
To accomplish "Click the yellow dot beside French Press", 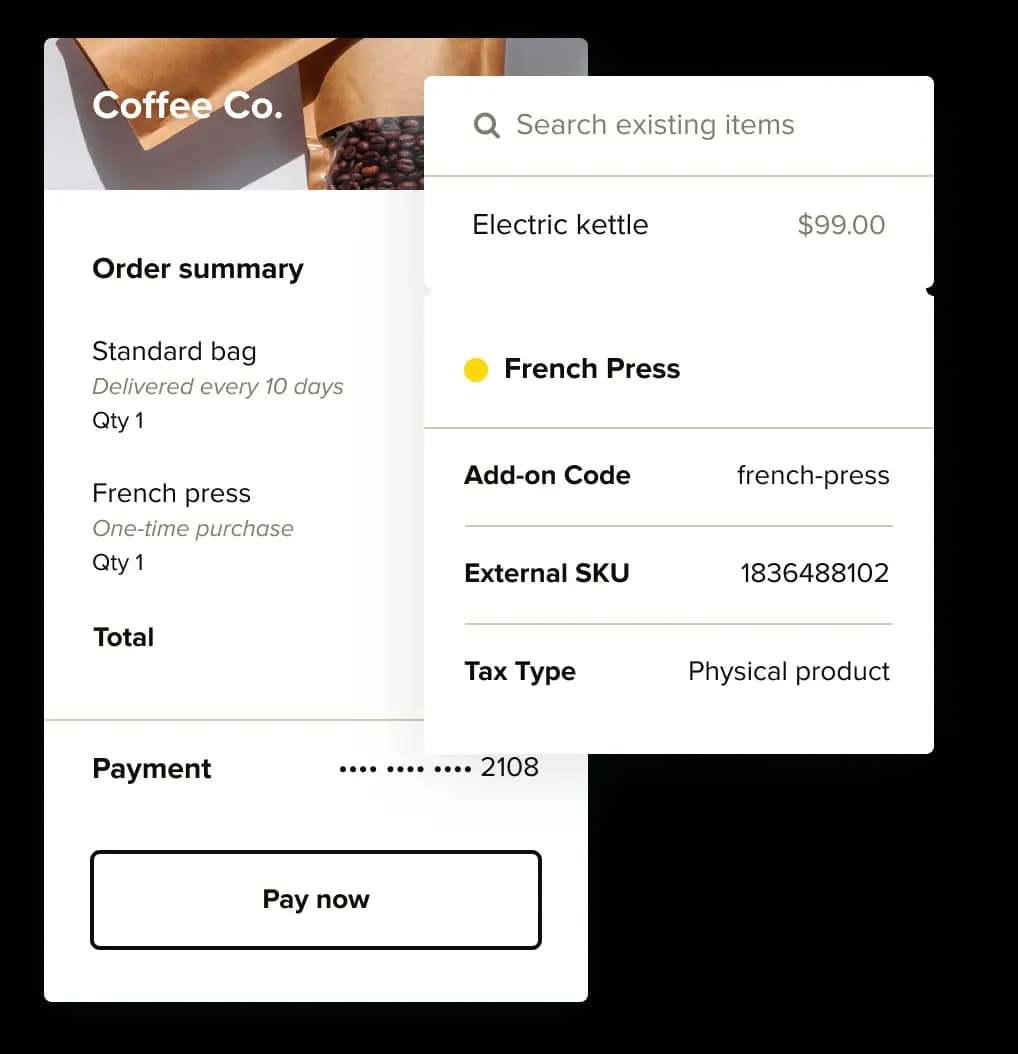I will pyautogui.click(x=476, y=370).
